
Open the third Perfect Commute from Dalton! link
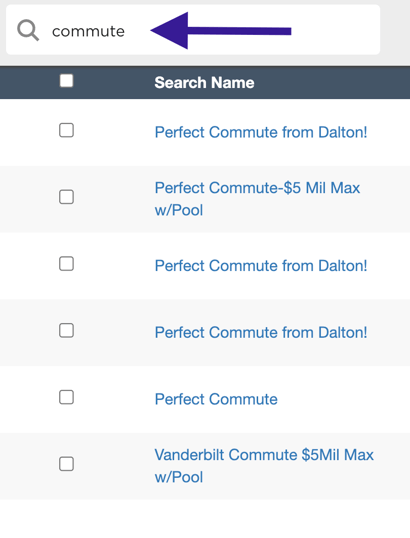pos(261,332)
